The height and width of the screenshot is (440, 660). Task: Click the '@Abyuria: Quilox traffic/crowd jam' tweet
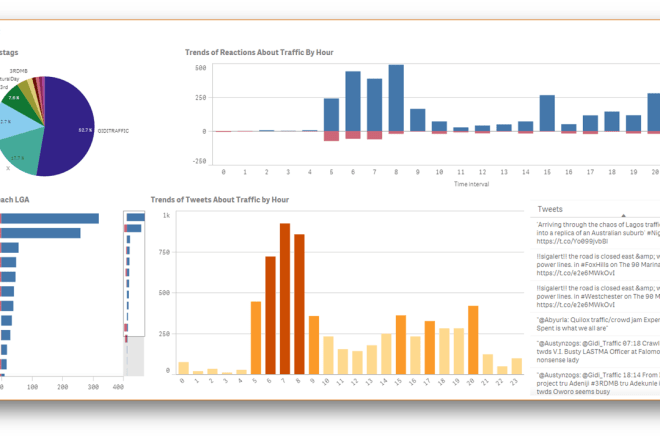595,324
